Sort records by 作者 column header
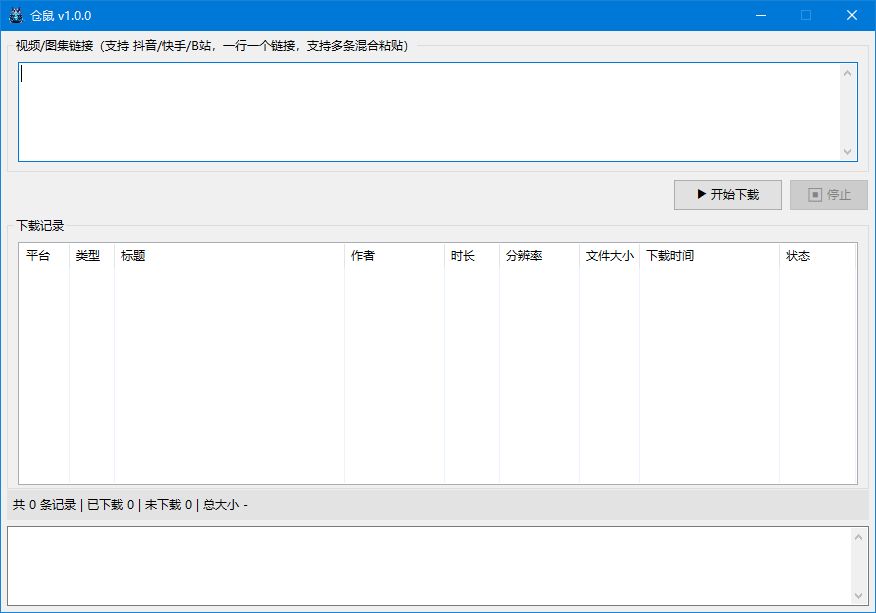The width and height of the screenshot is (876, 613). pos(394,256)
